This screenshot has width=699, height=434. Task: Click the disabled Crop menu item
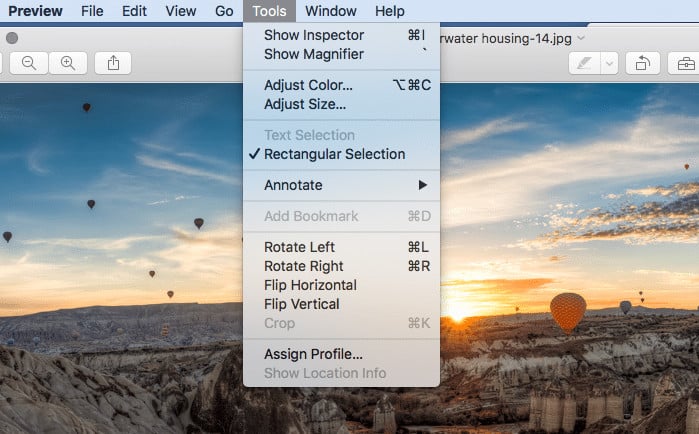[x=341, y=323]
